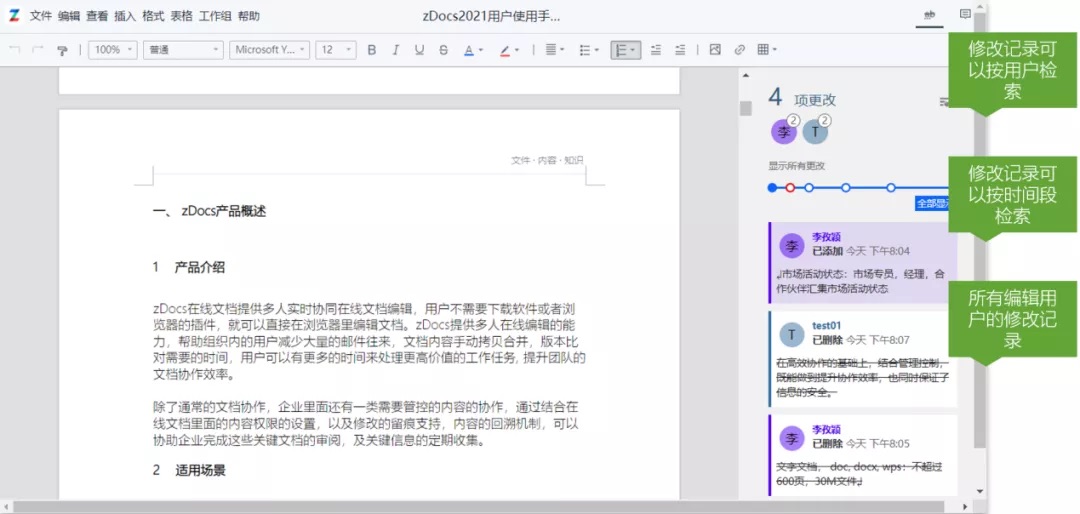Click the changes filter icon beside 项更改

tap(944, 102)
